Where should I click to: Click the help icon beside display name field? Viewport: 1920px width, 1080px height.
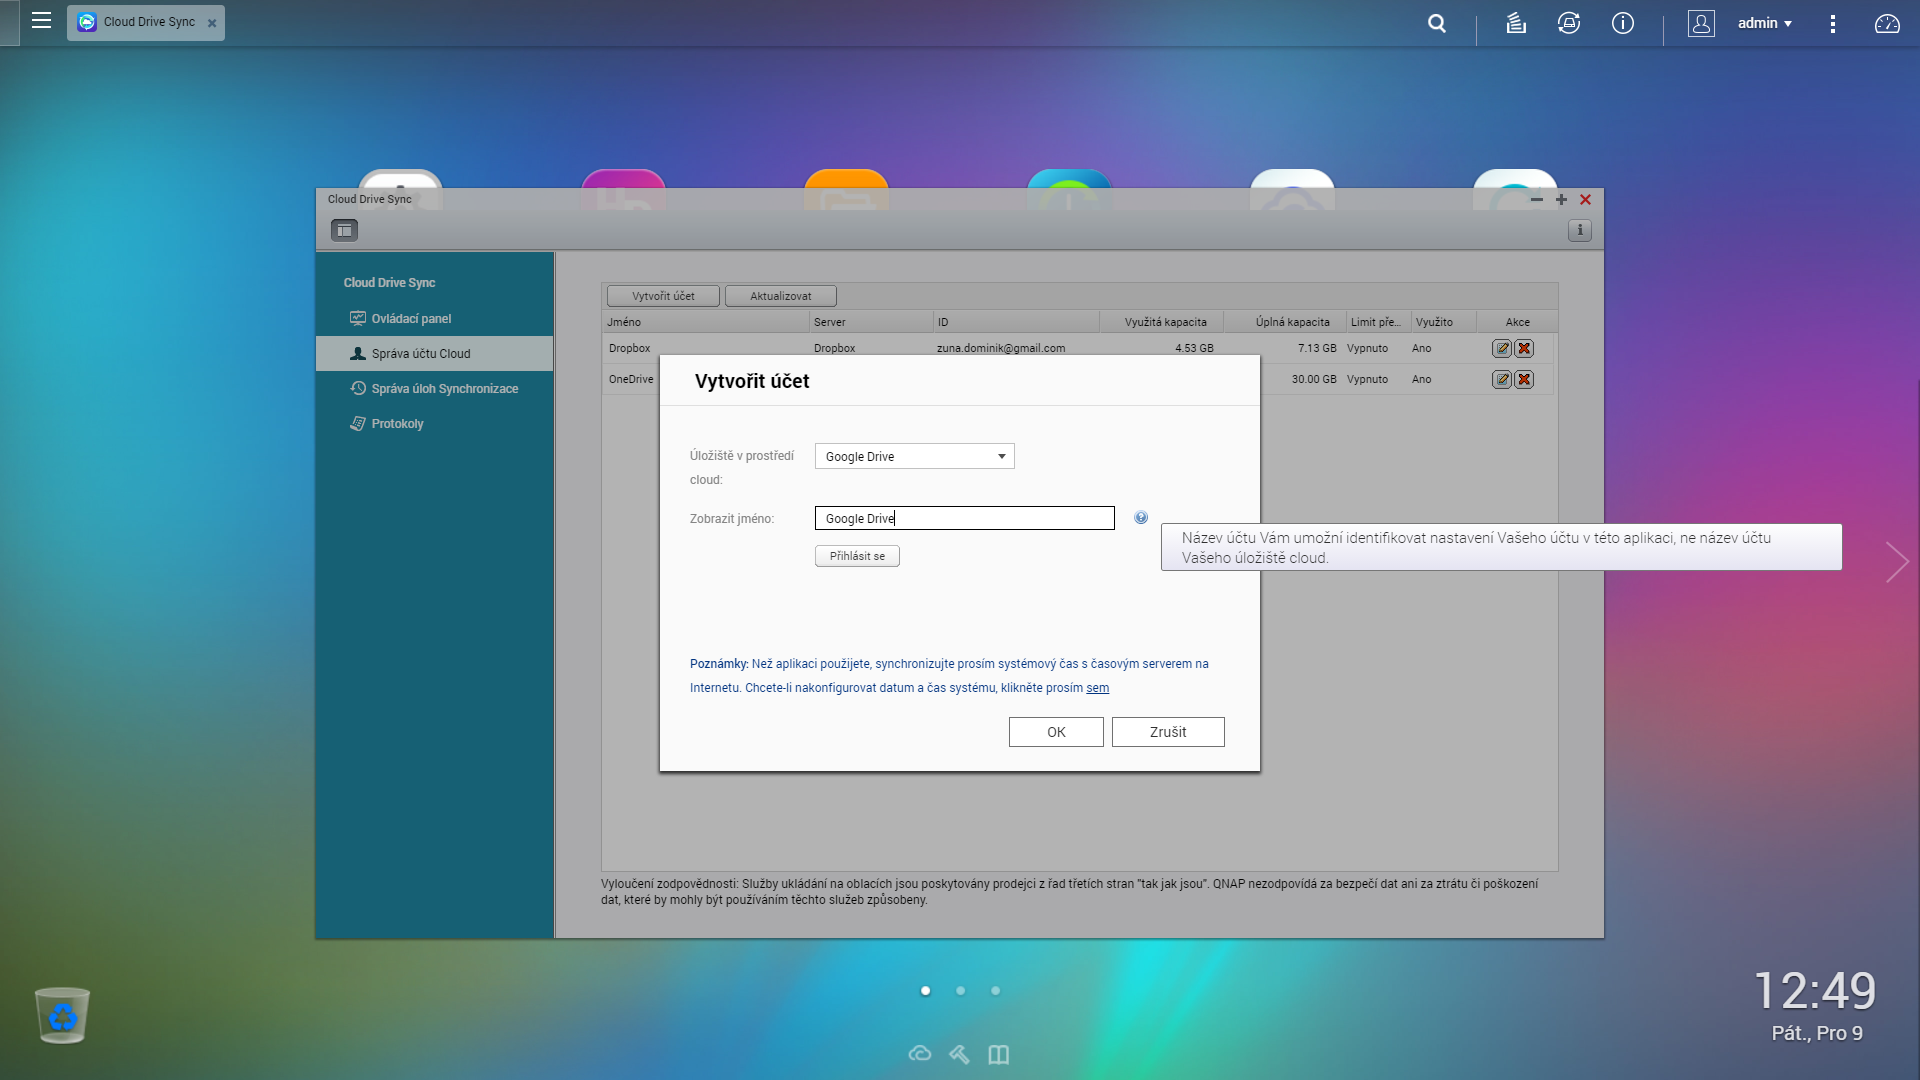click(x=1141, y=518)
